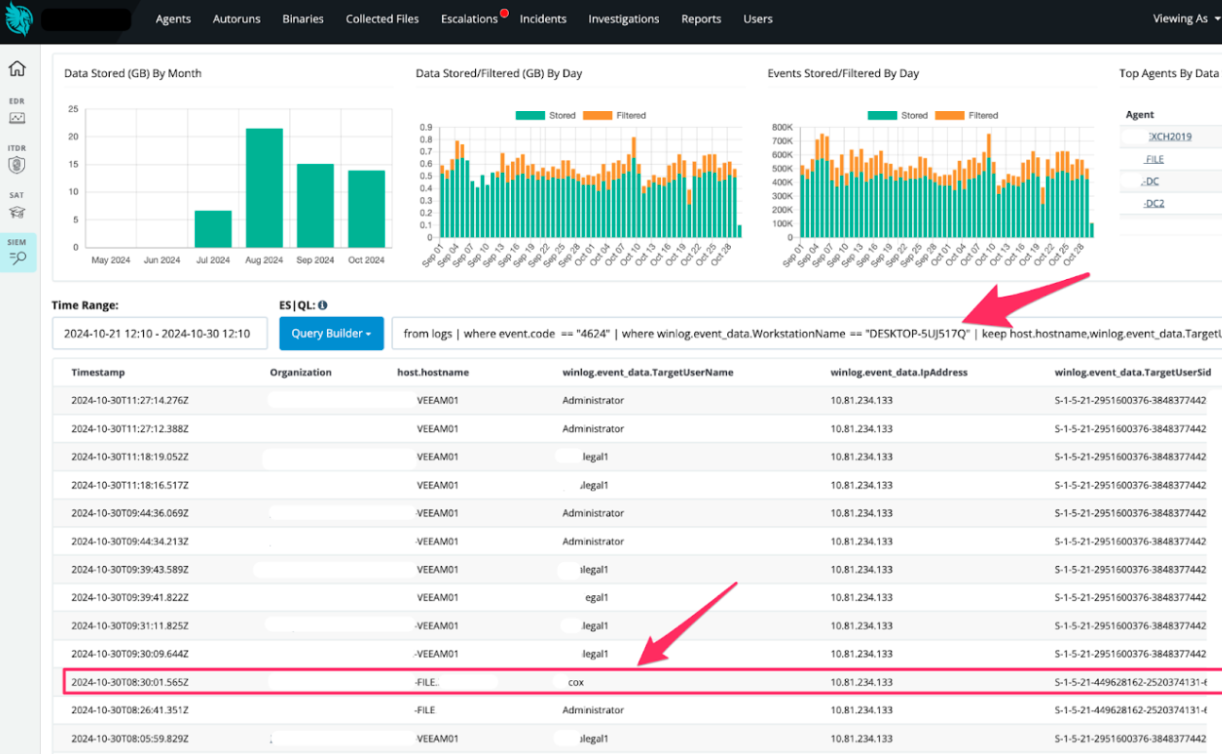1222x754 pixels.
Task: Click the red Escalations notification badge
Action: (504, 13)
